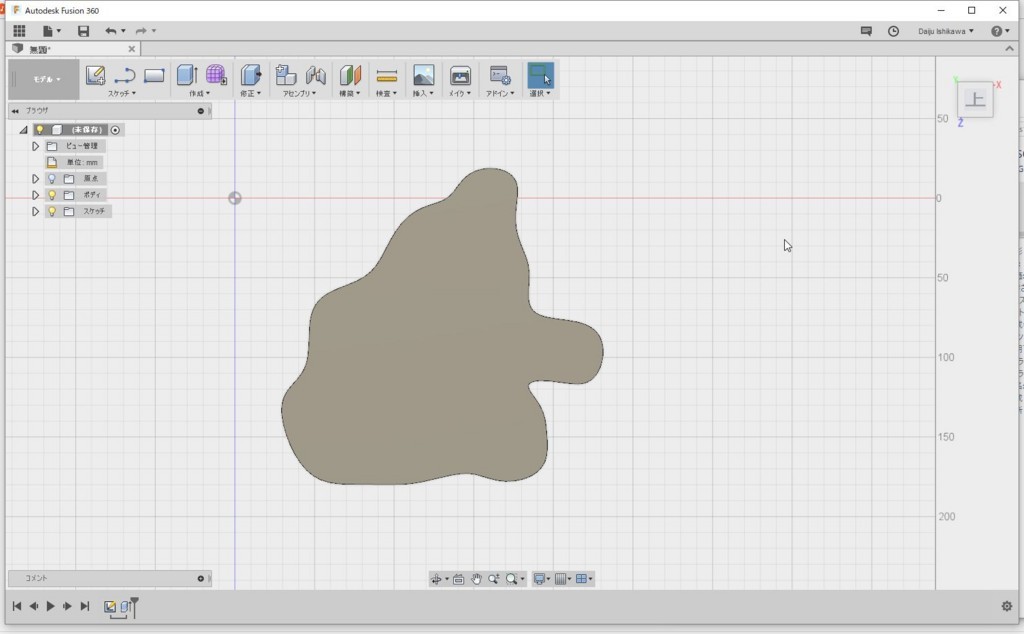Select the 単位: mm item
The height and width of the screenshot is (634, 1024).
click(82, 163)
